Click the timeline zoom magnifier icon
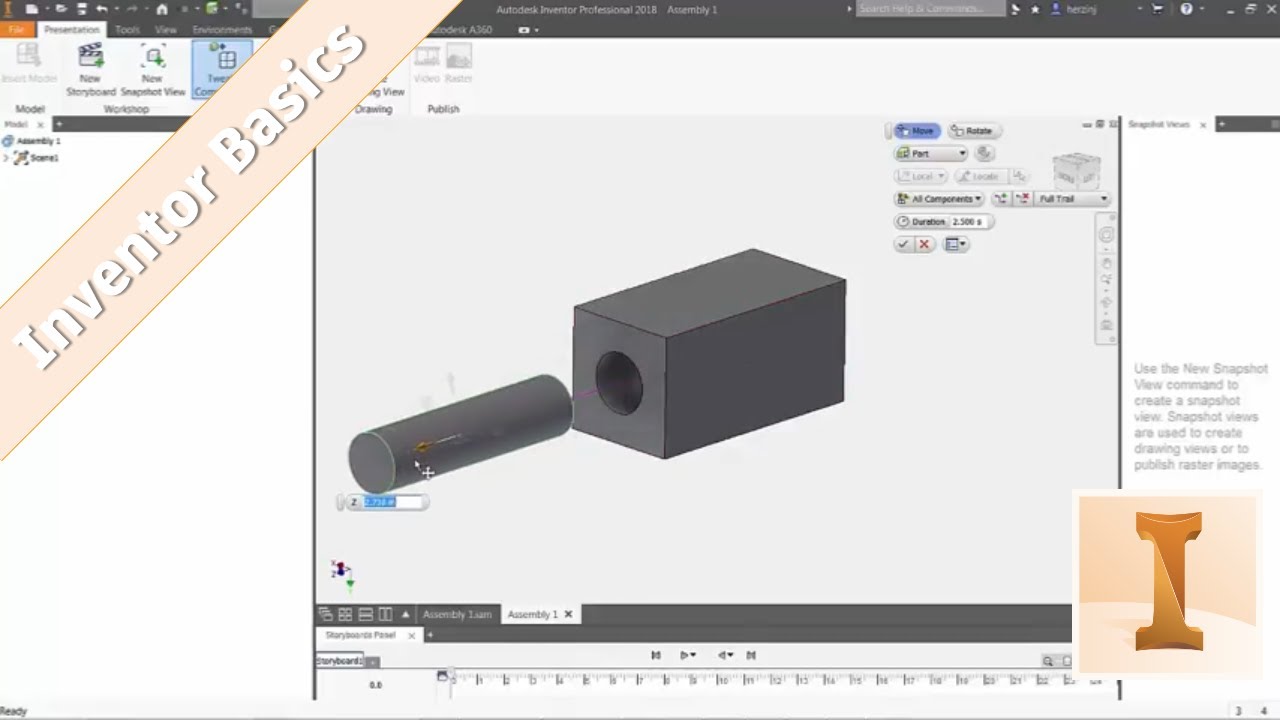The height and width of the screenshot is (720, 1280). [x=1048, y=661]
